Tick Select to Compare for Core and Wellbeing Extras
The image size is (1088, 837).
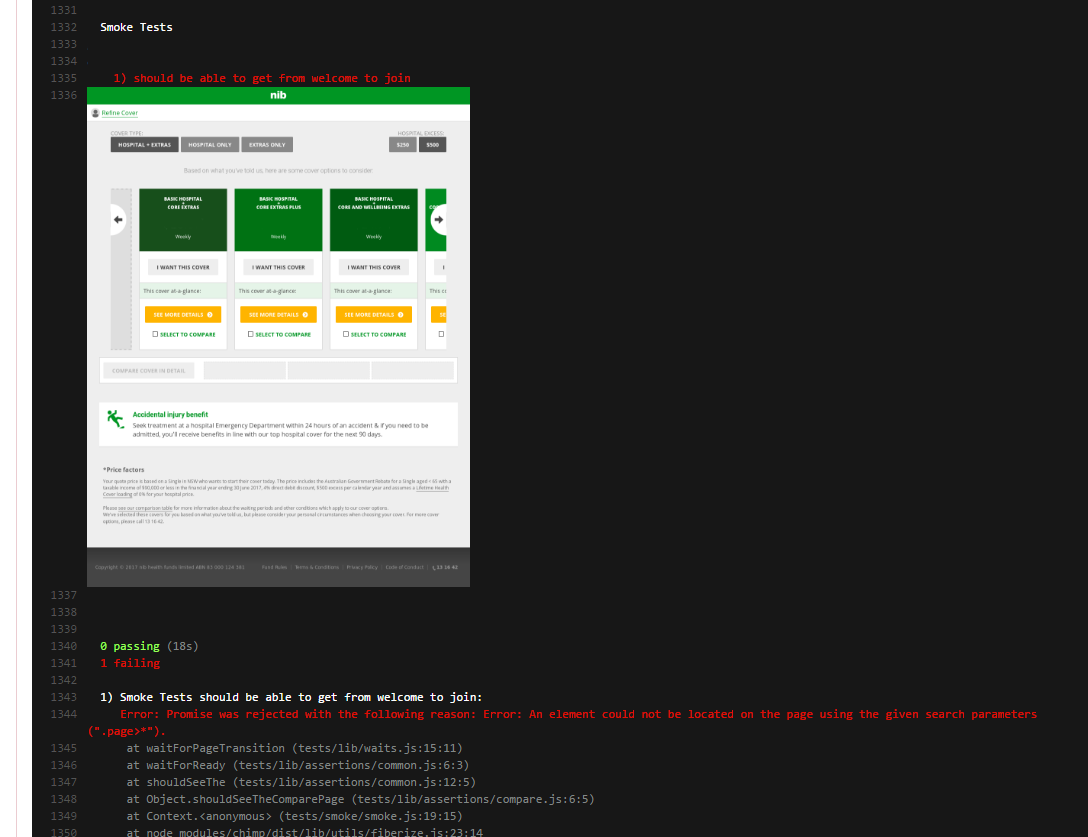346,334
